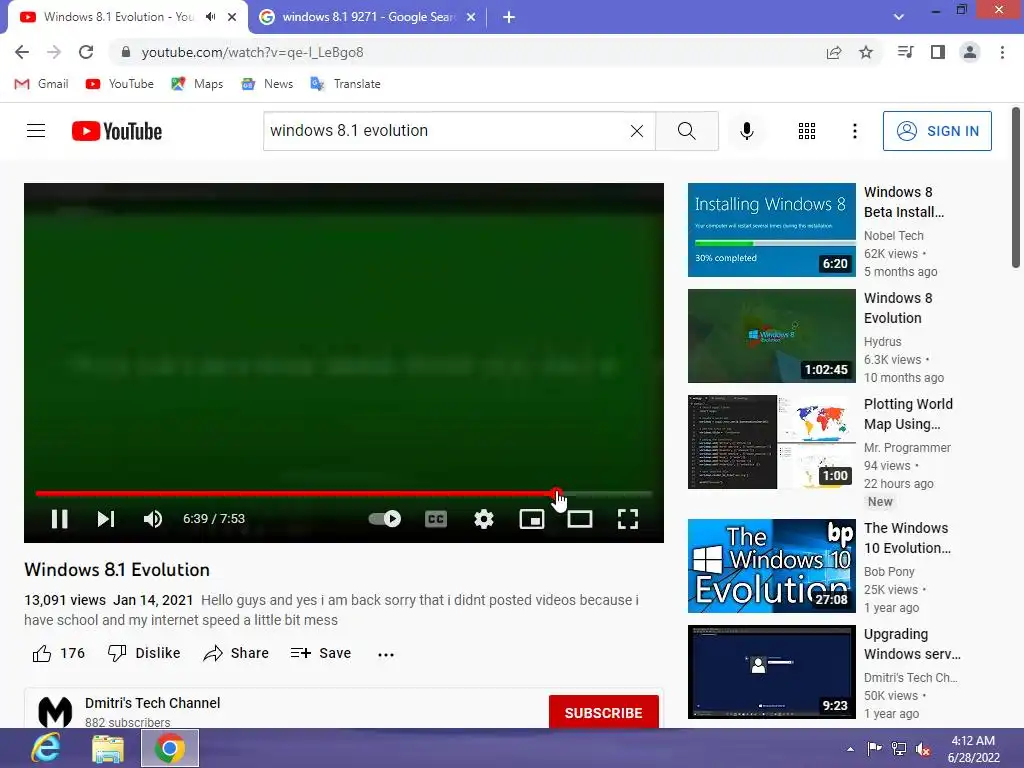1024x768 pixels.
Task: Activate the miniplayer icon
Action: [532, 519]
